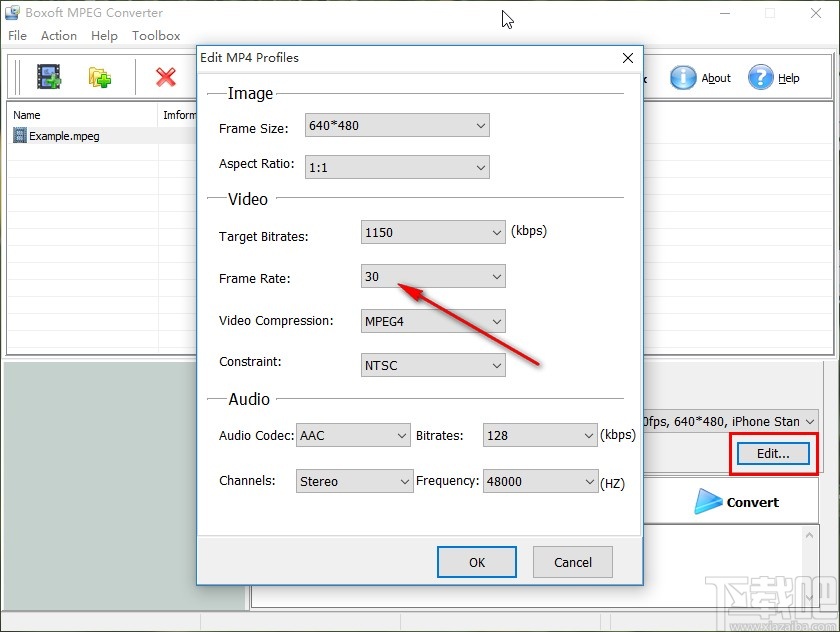The width and height of the screenshot is (840, 632).
Task: Click the Add folder toolbar icon
Action: [x=98, y=76]
